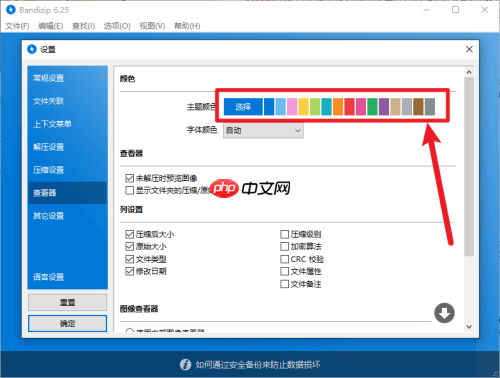Open 查找(I) menu

coord(84,26)
